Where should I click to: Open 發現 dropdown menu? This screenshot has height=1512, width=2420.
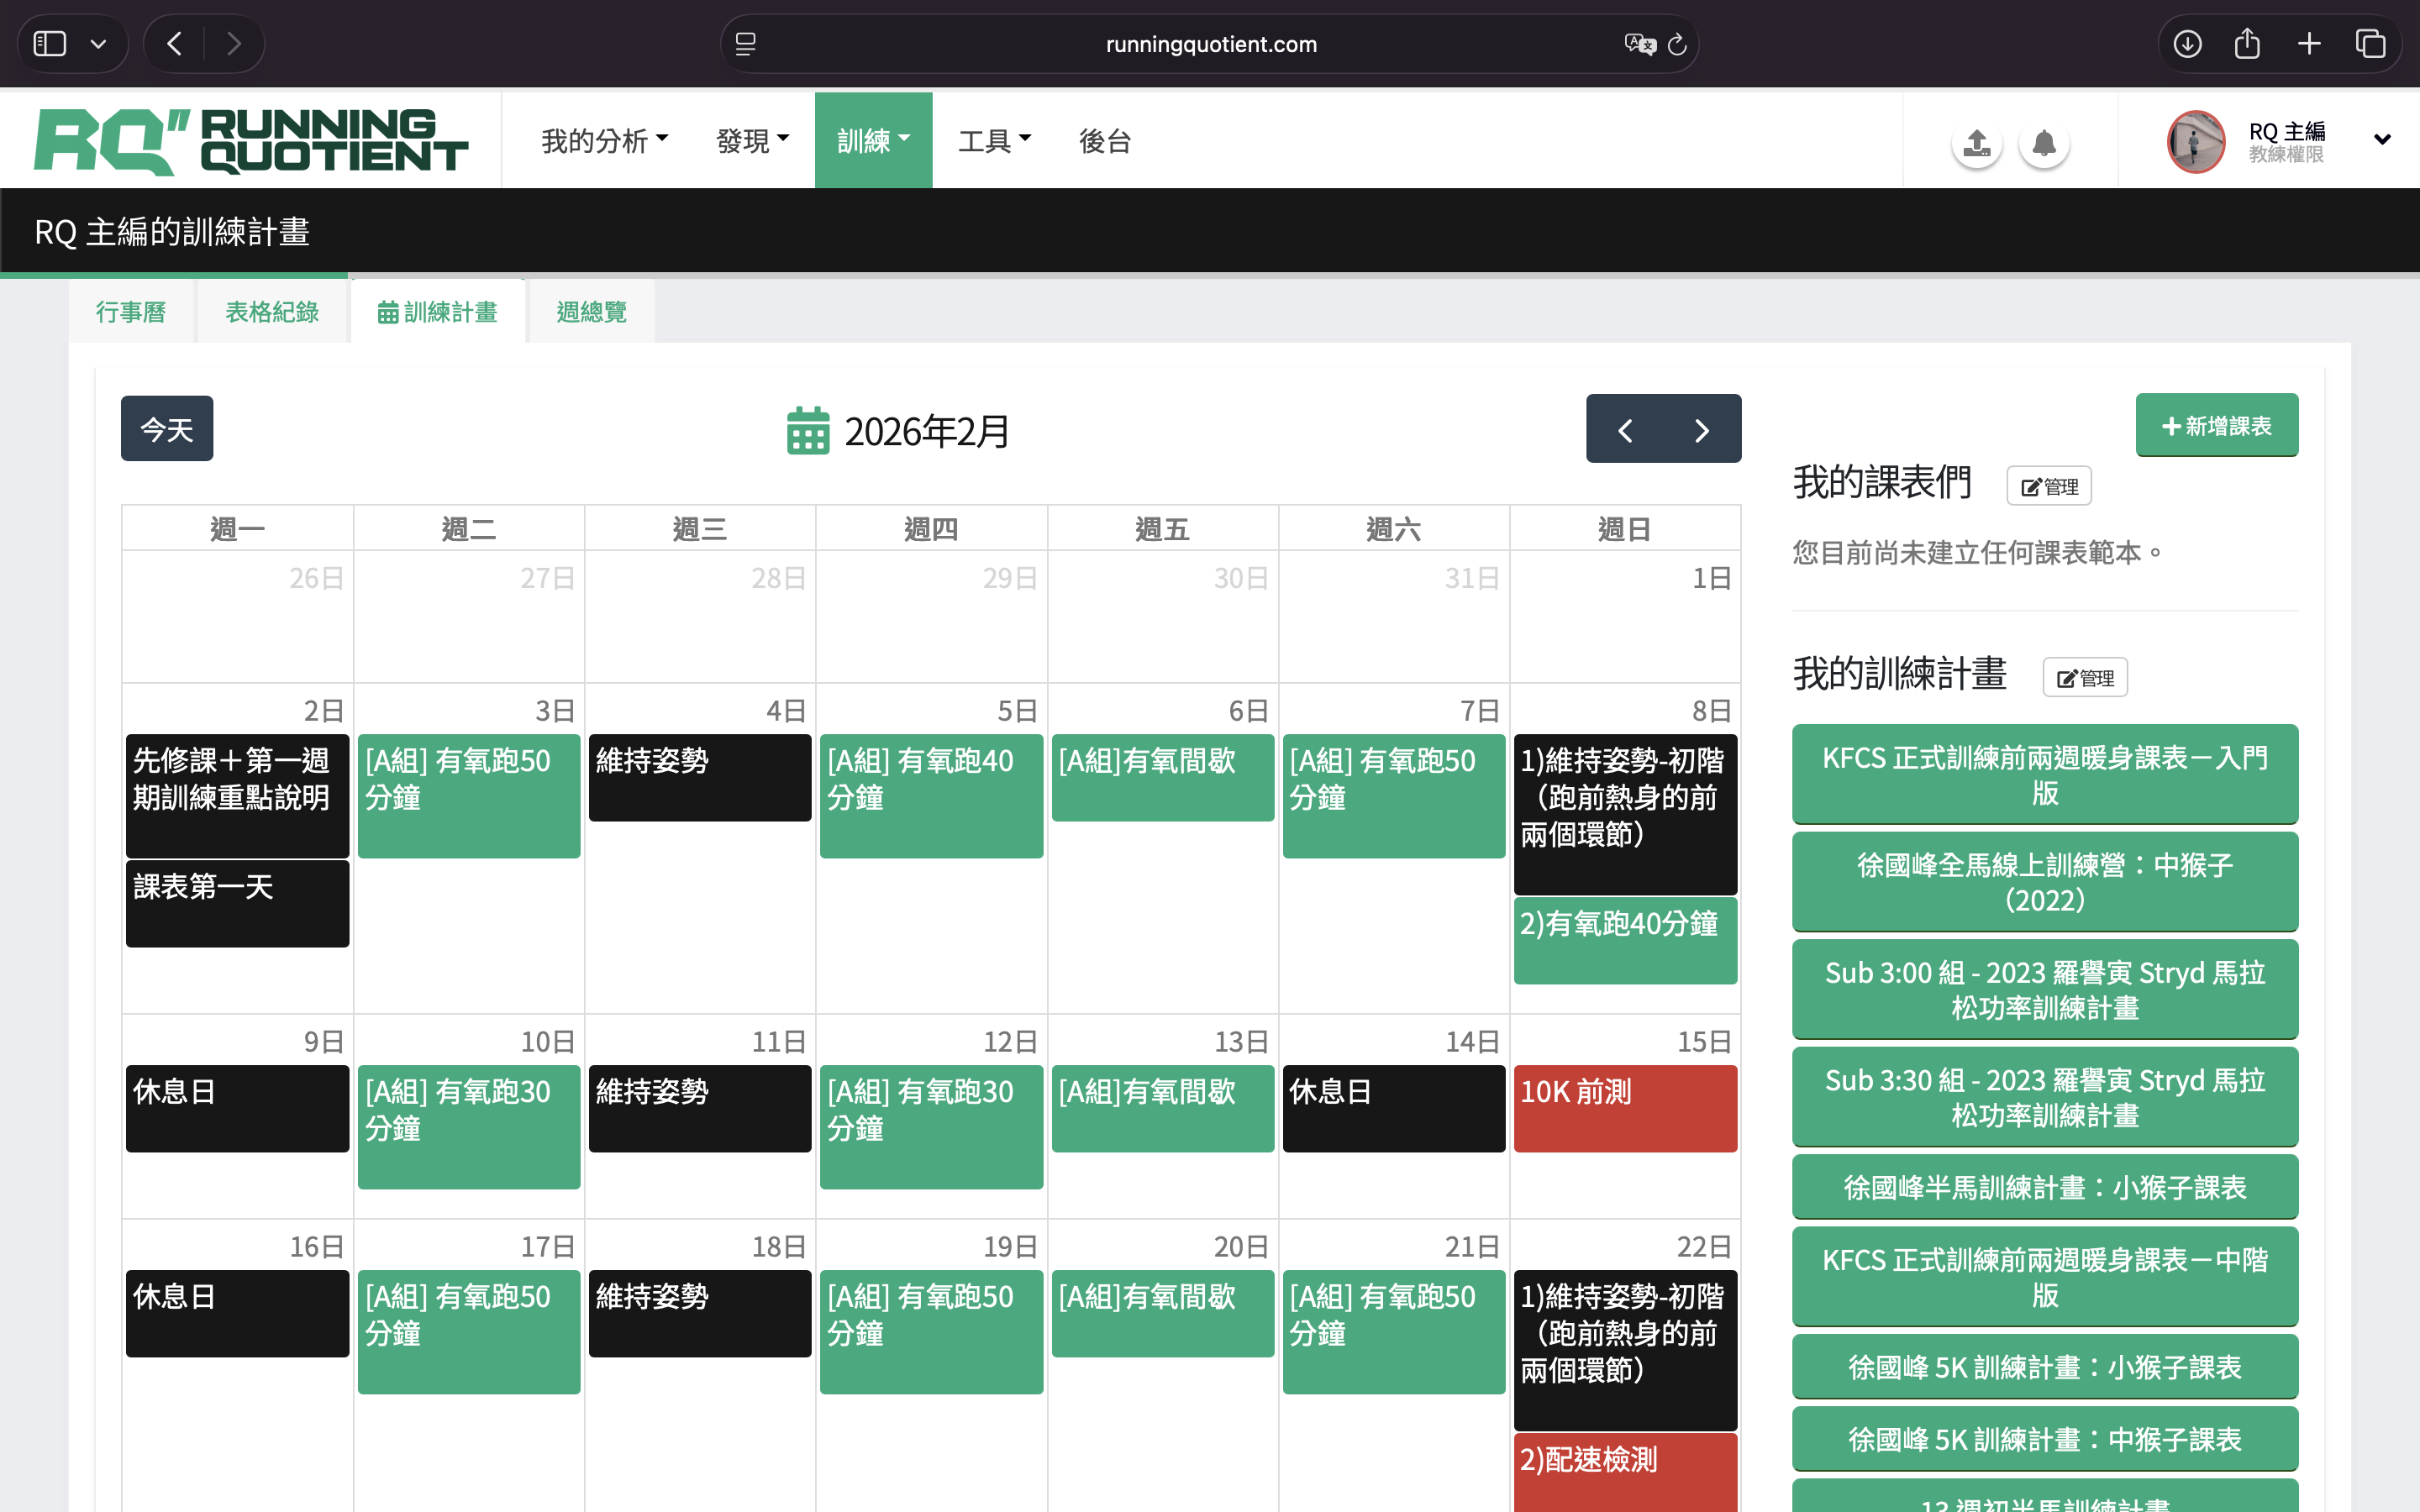point(752,141)
